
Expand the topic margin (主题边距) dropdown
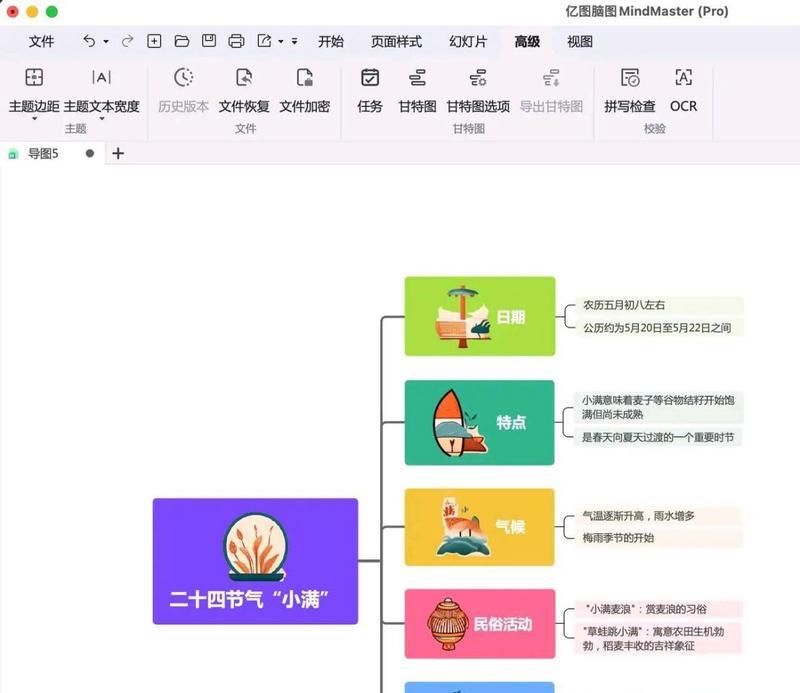coord(34,119)
